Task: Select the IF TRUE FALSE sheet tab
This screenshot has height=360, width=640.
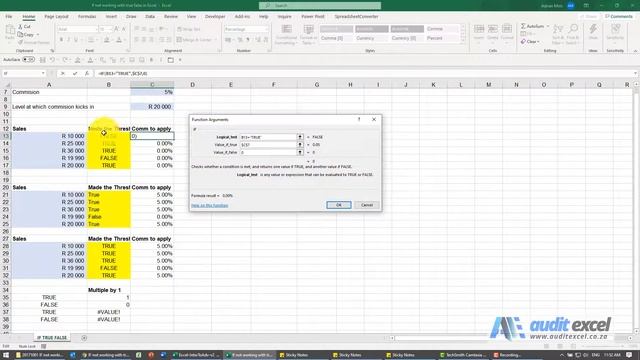Action: click(52, 338)
